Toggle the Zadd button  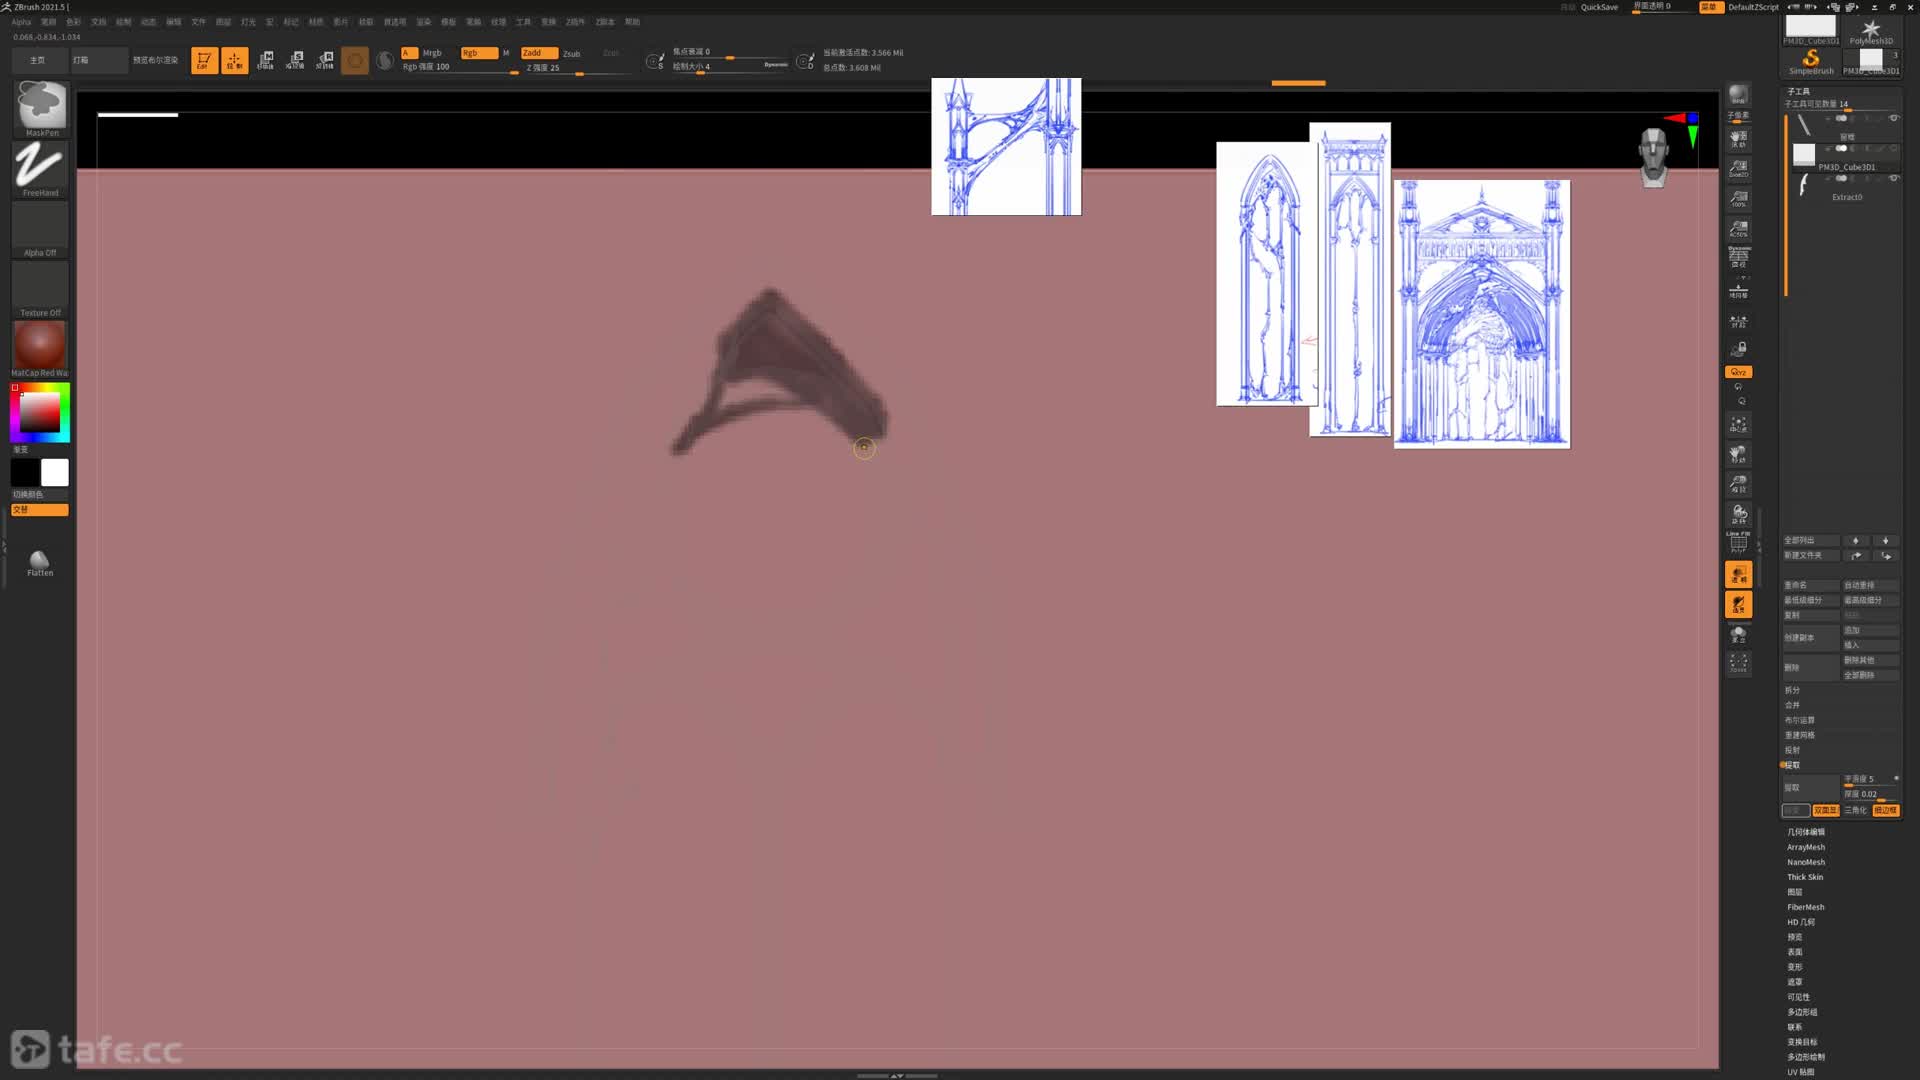(x=539, y=53)
